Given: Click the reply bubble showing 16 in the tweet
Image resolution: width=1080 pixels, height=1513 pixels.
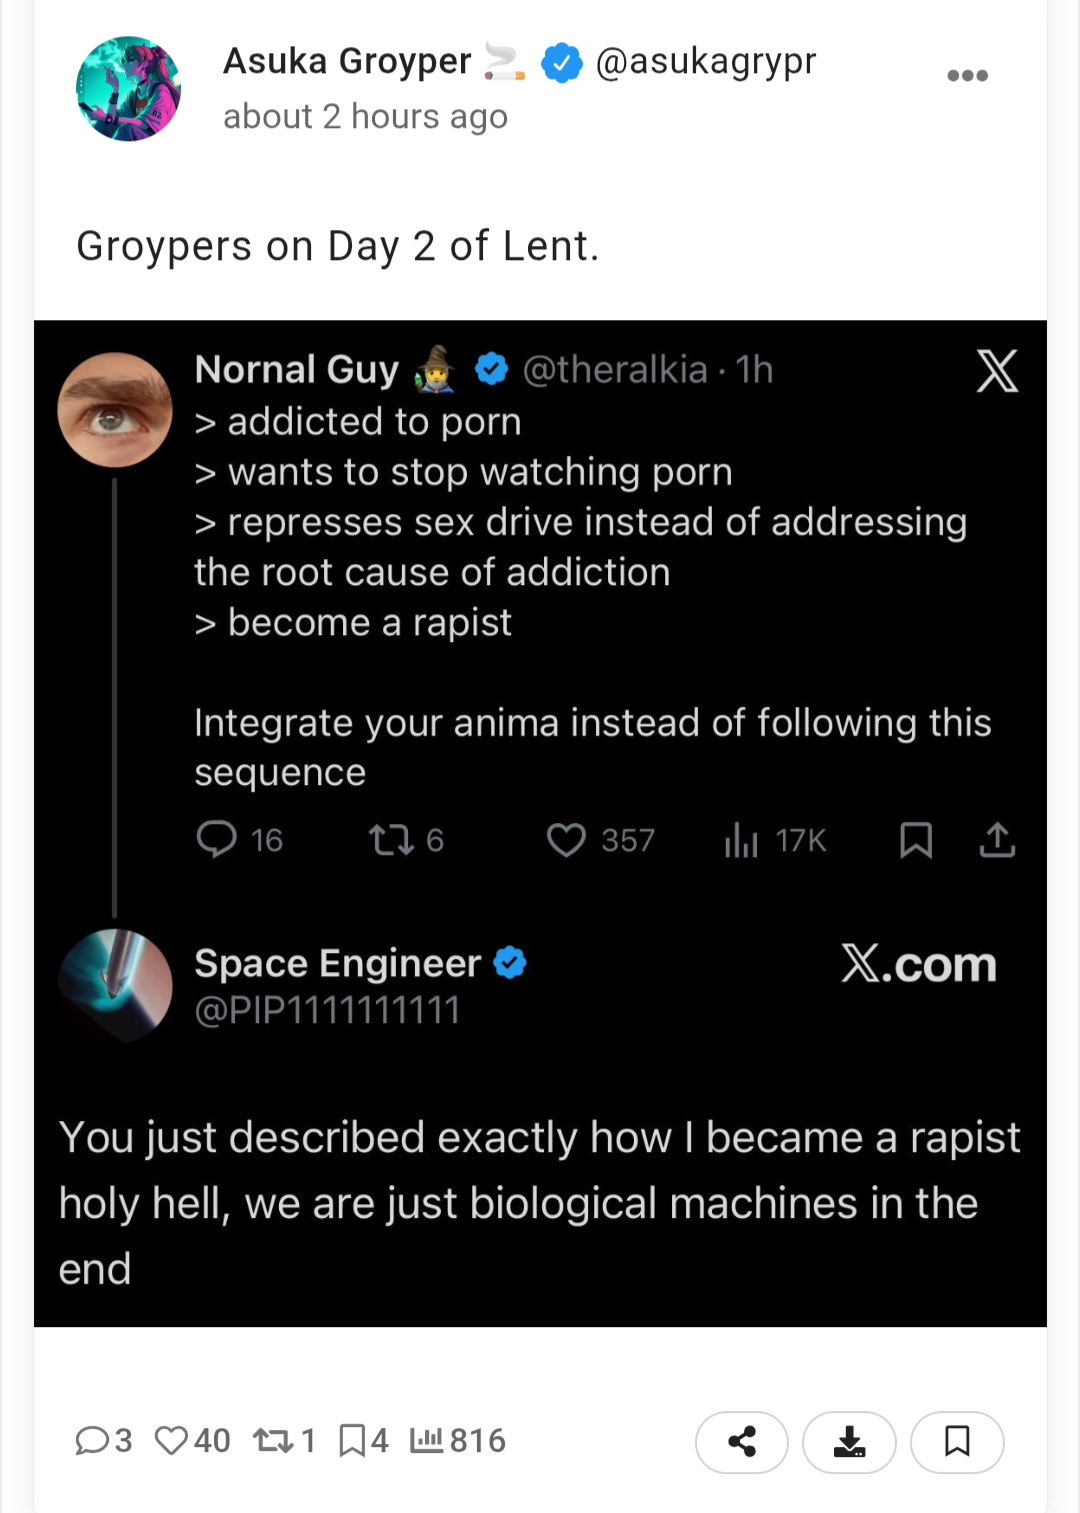Looking at the screenshot, I should [x=217, y=840].
